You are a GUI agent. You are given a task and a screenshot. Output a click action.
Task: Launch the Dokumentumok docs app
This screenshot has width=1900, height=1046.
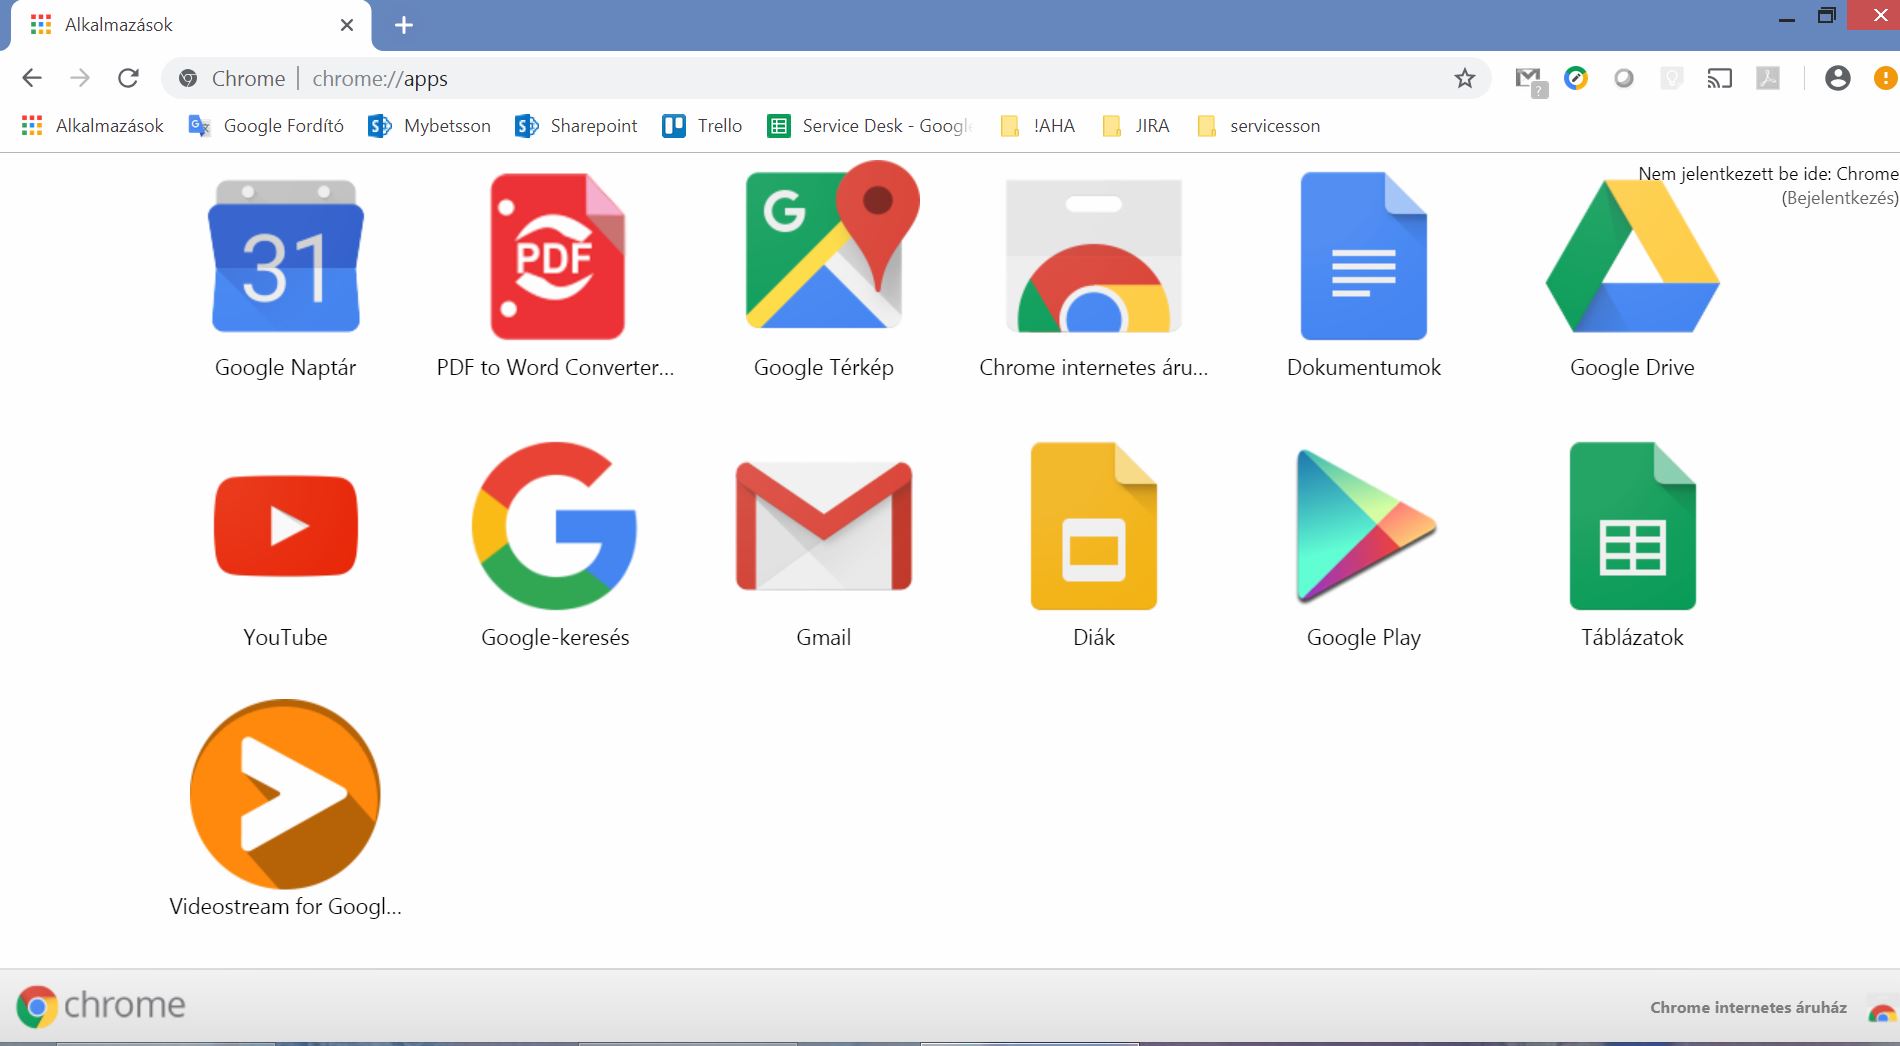1363,256
